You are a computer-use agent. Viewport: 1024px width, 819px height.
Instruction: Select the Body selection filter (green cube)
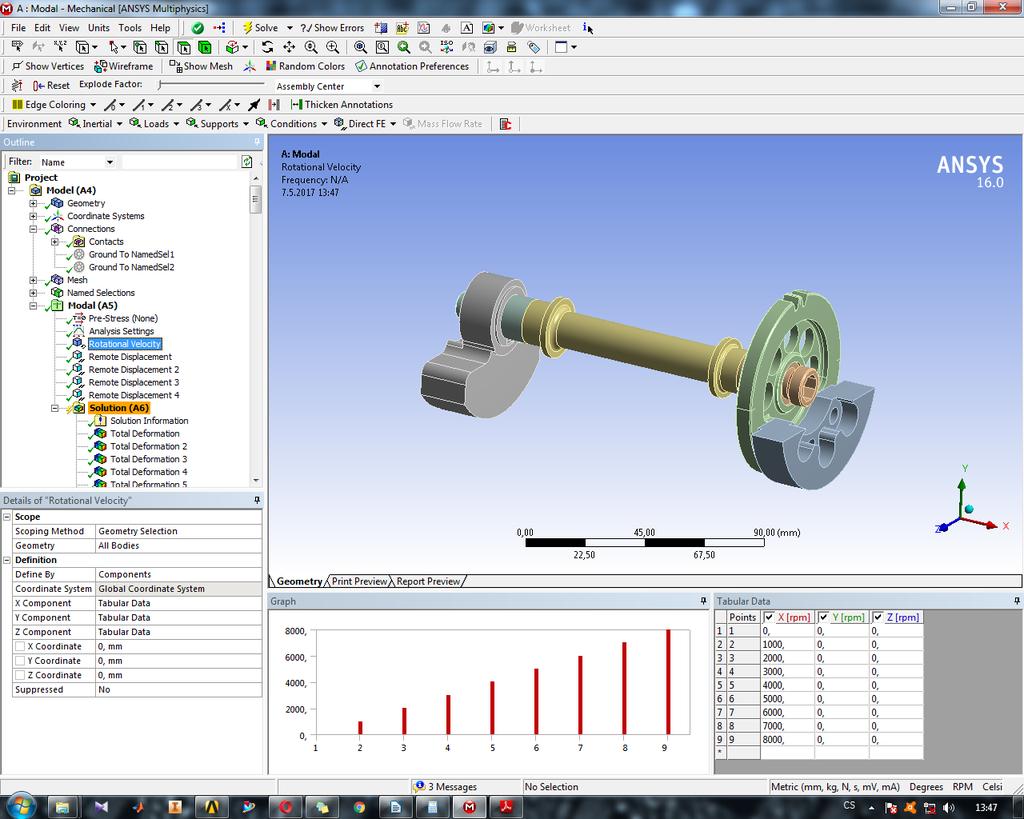tap(205, 47)
